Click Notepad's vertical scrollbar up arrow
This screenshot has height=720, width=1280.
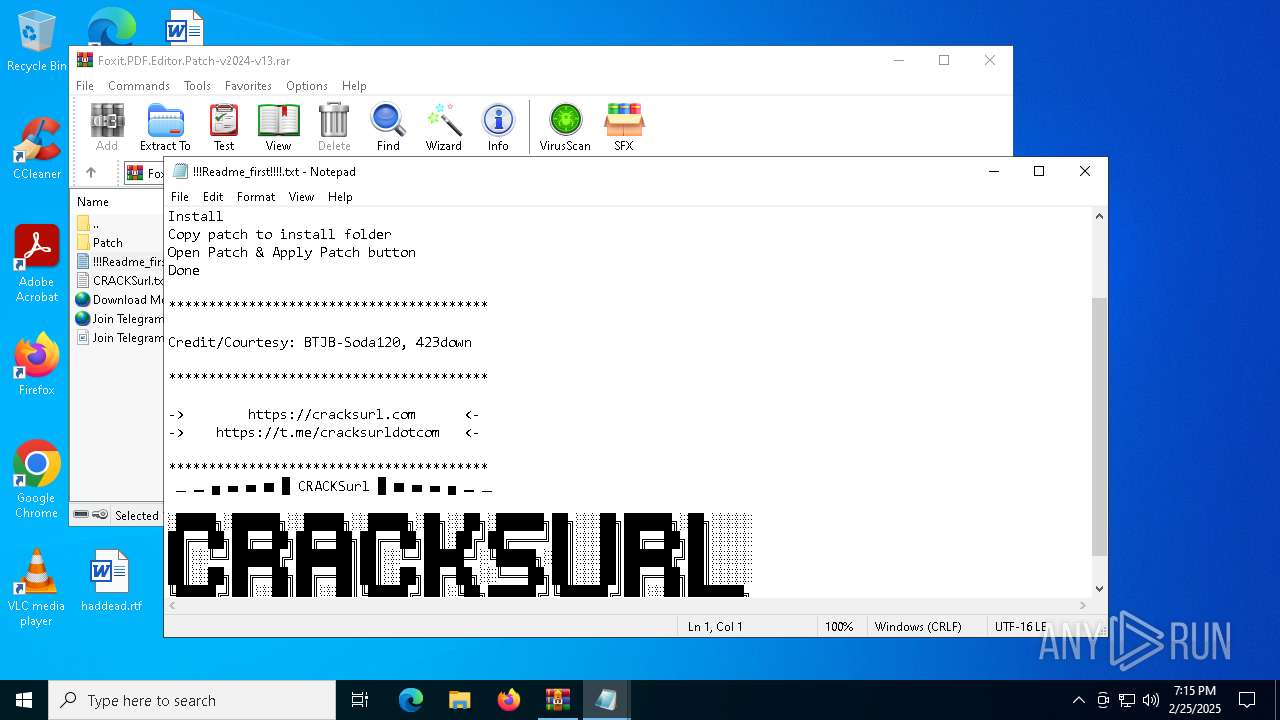pyautogui.click(x=1100, y=216)
